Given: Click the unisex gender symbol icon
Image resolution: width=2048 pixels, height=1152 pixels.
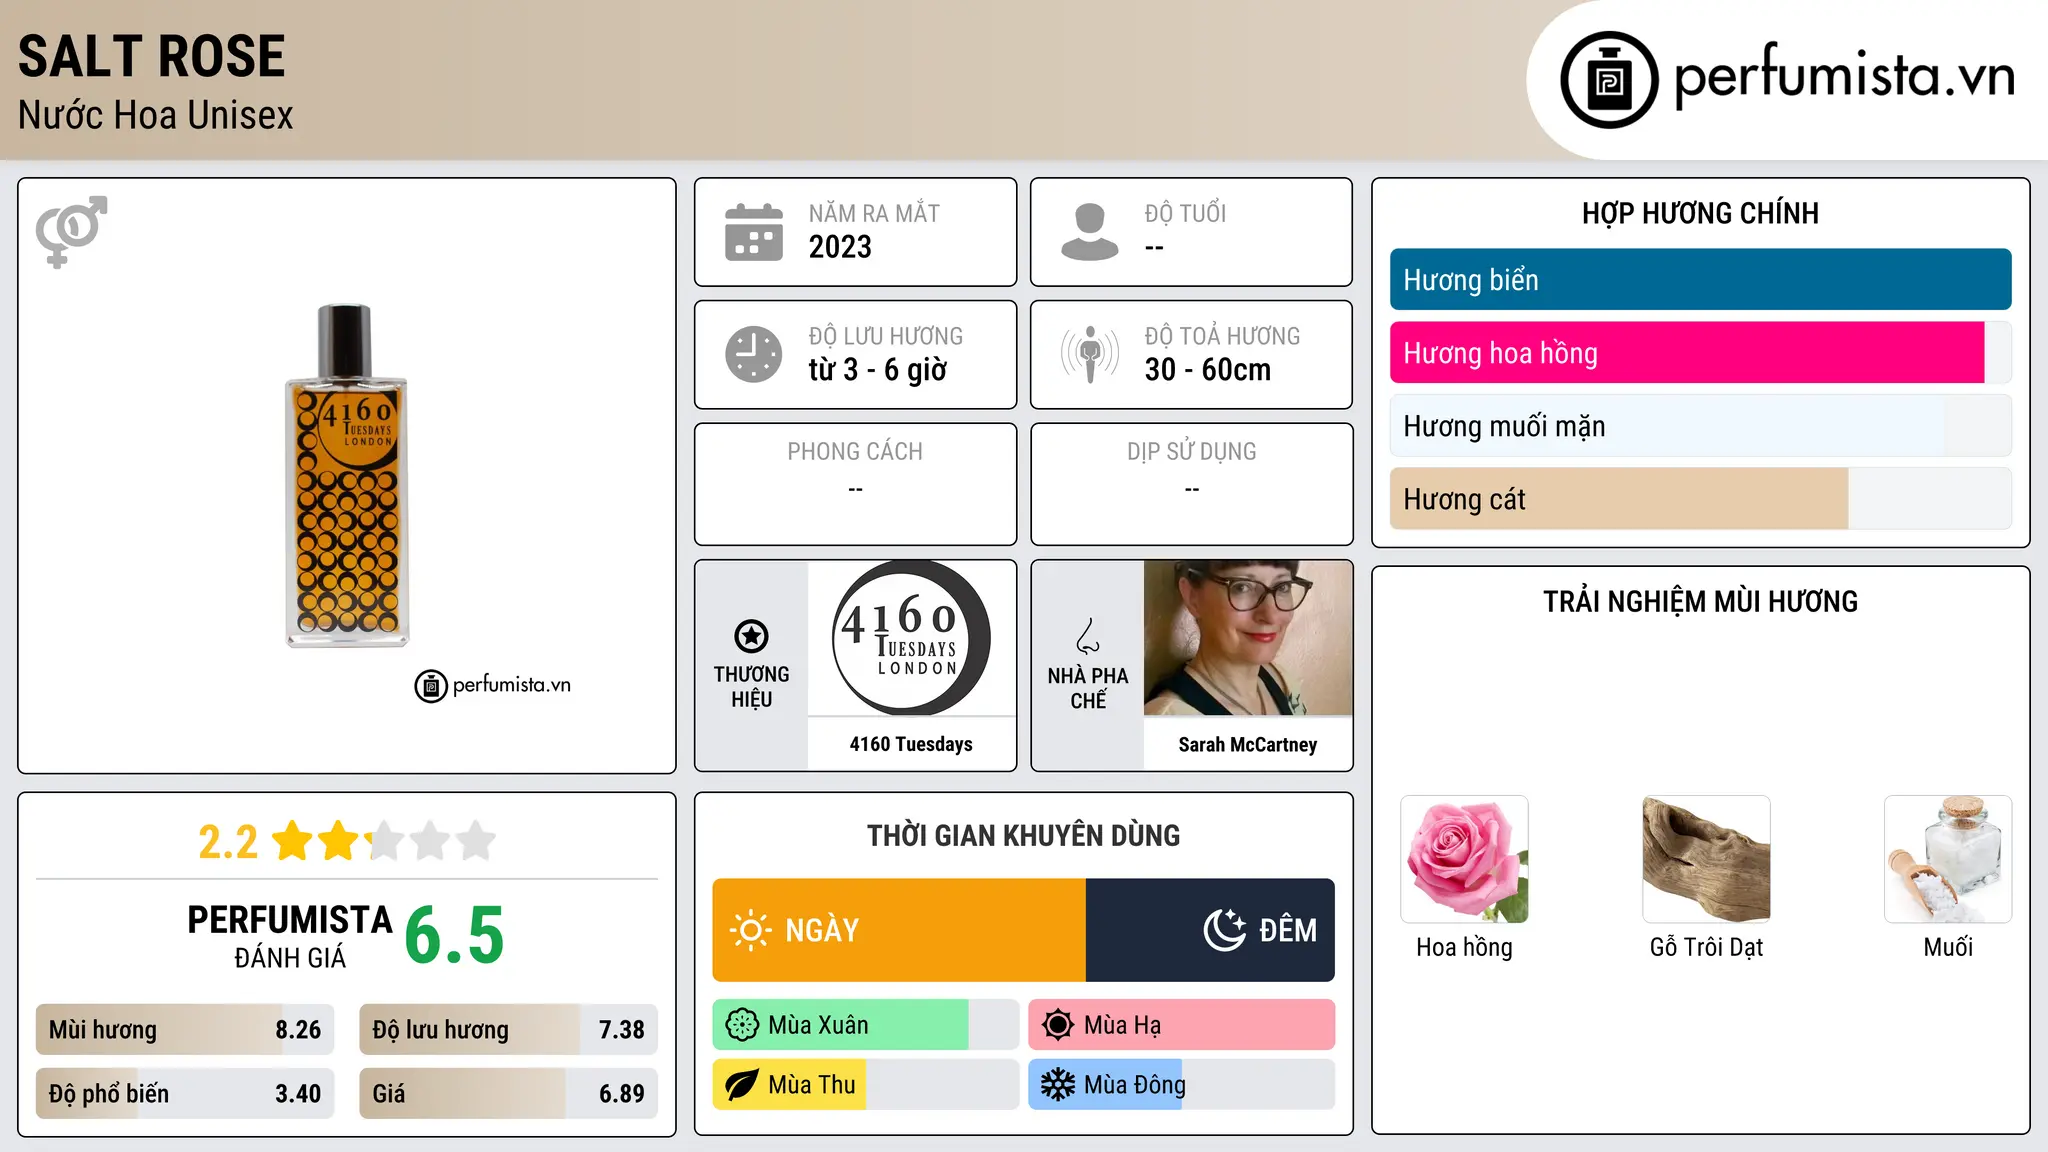Looking at the screenshot, I should coord(72,232).
